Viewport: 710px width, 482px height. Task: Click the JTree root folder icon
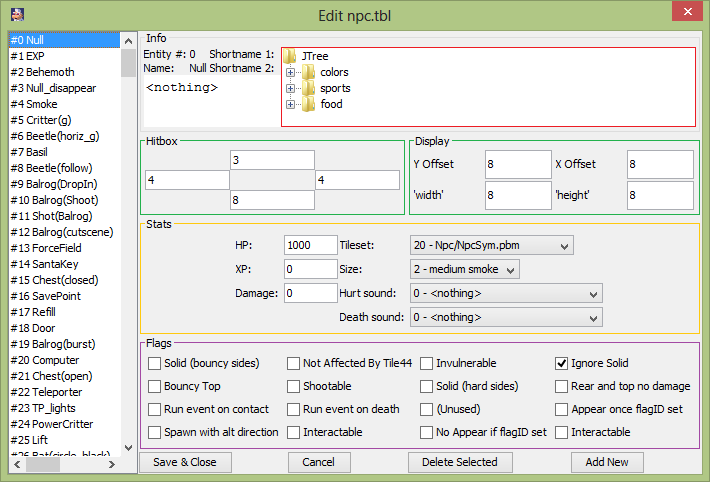pos(290,56)
